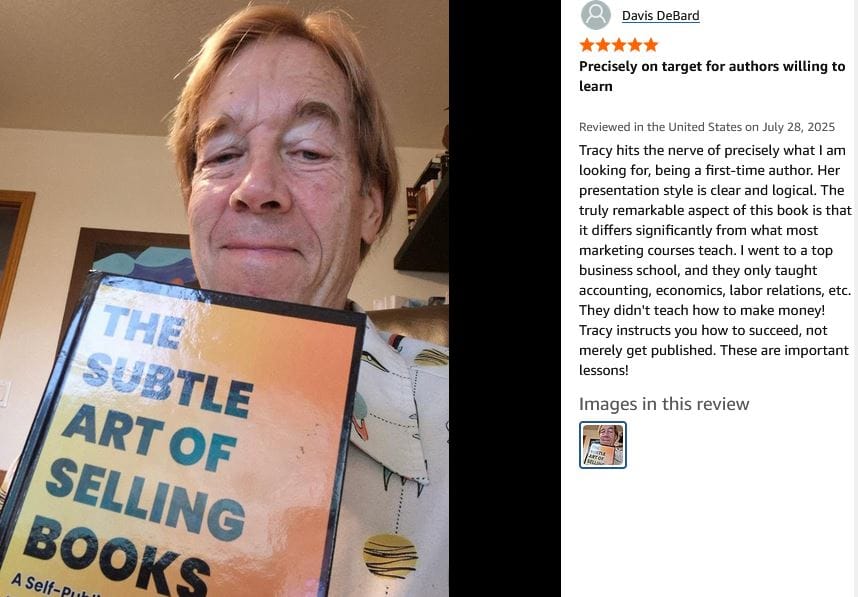Click the fourth orange rating star
Image resolution: width=858 pixels, height=597 pixels.
point(635,45)
